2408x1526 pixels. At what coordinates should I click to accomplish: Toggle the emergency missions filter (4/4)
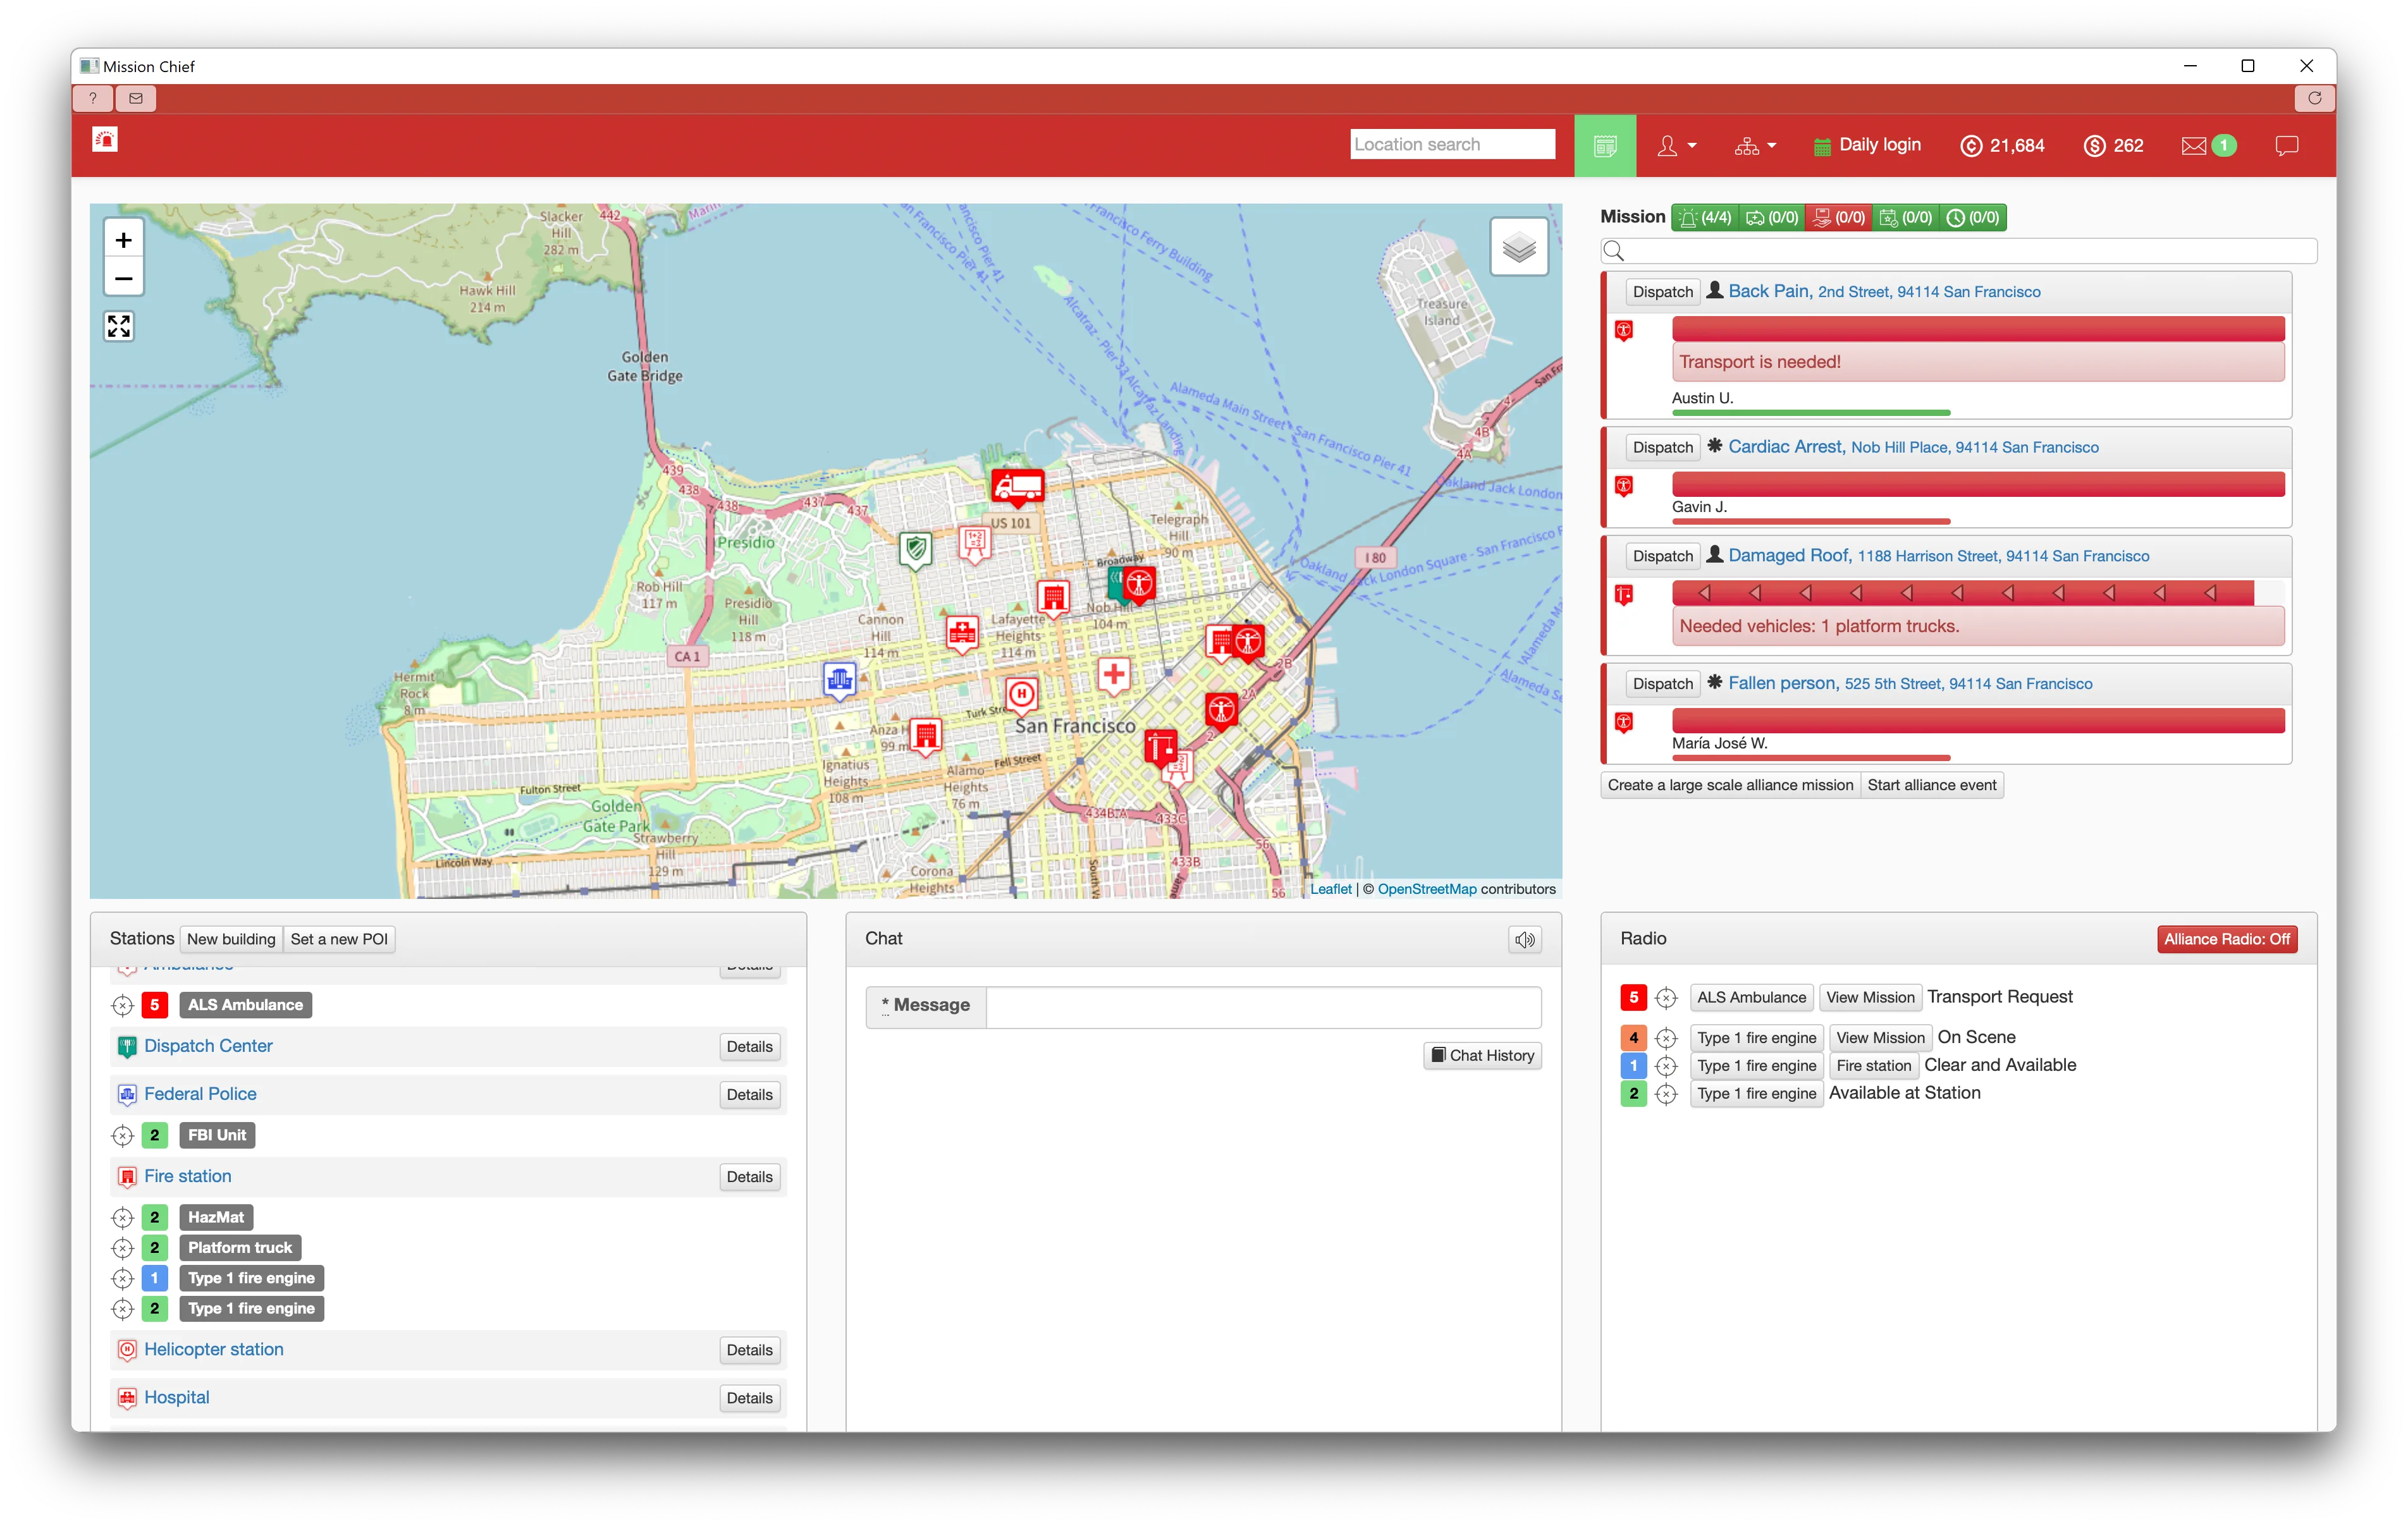pyautogui.click(x=1705, y=217)
